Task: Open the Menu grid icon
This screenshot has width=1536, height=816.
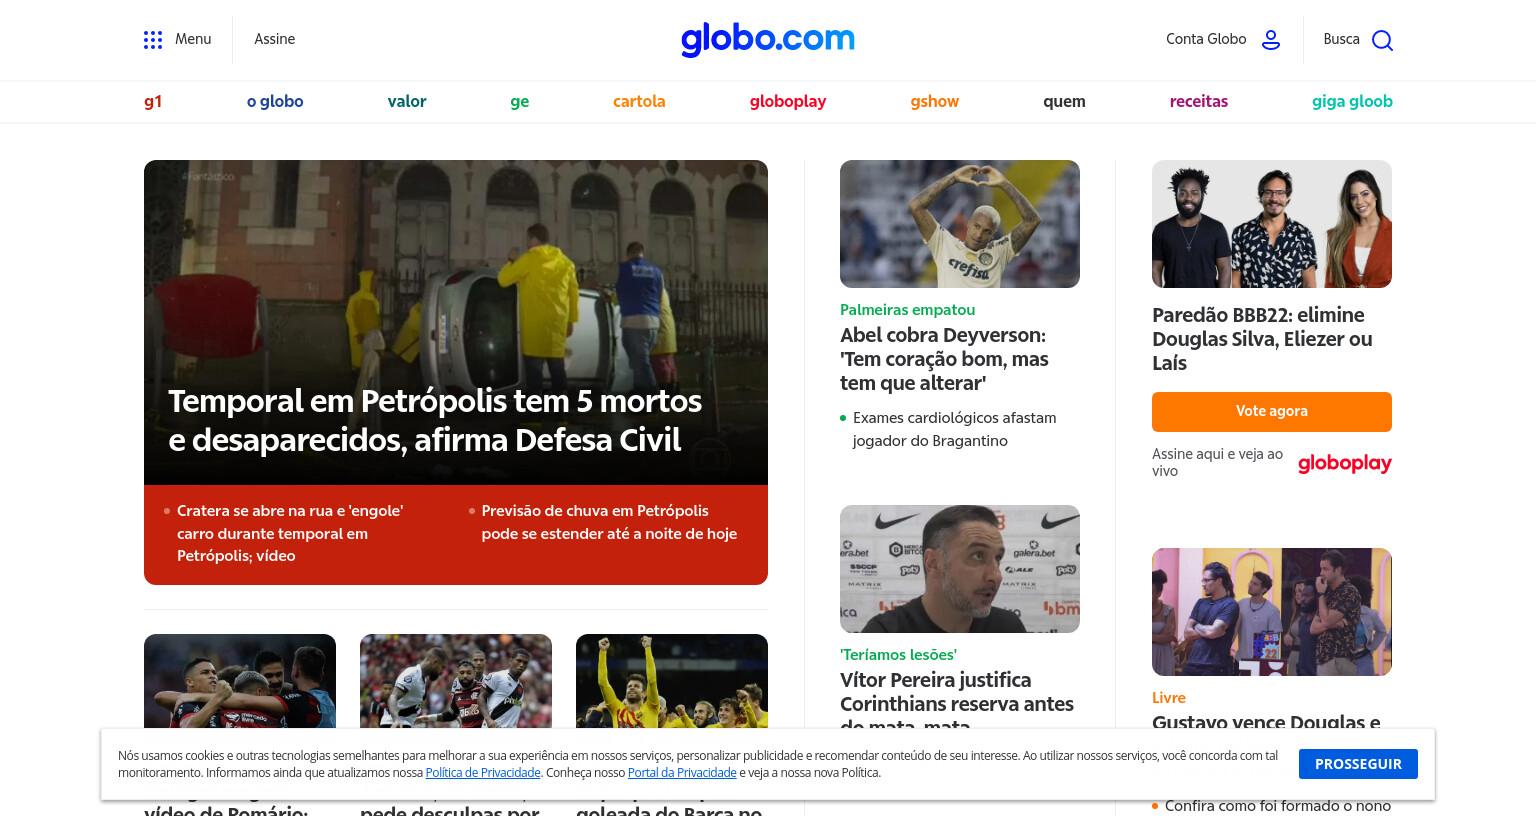Action: pyautogui.click(x=153, y=40)
